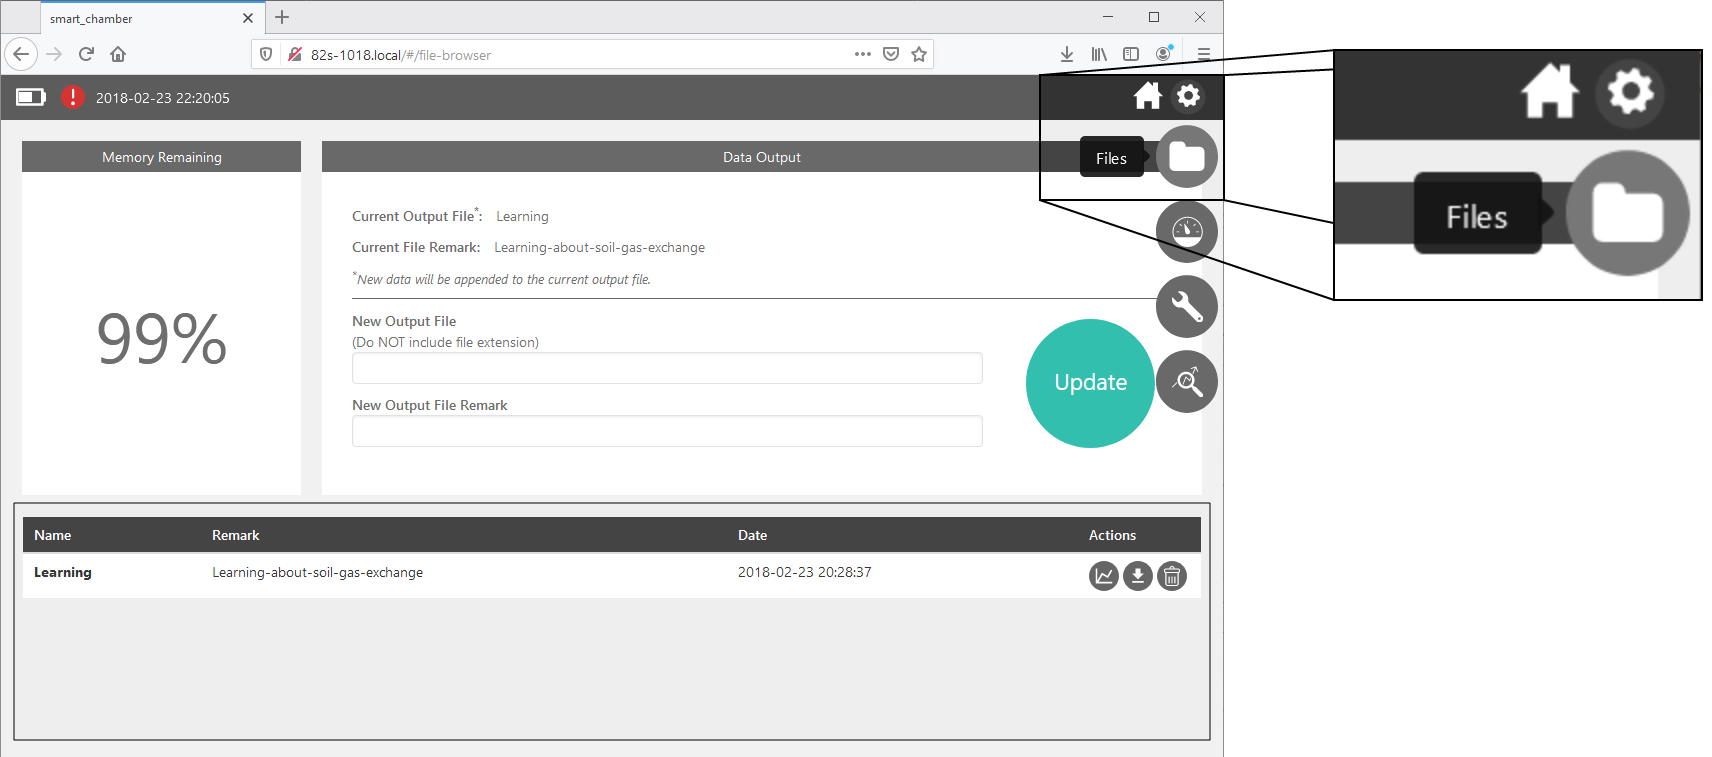The height and width of the screenshot is (757, 1712).
Task: Open page actions three-dot menu
Action: click(862, 54)
